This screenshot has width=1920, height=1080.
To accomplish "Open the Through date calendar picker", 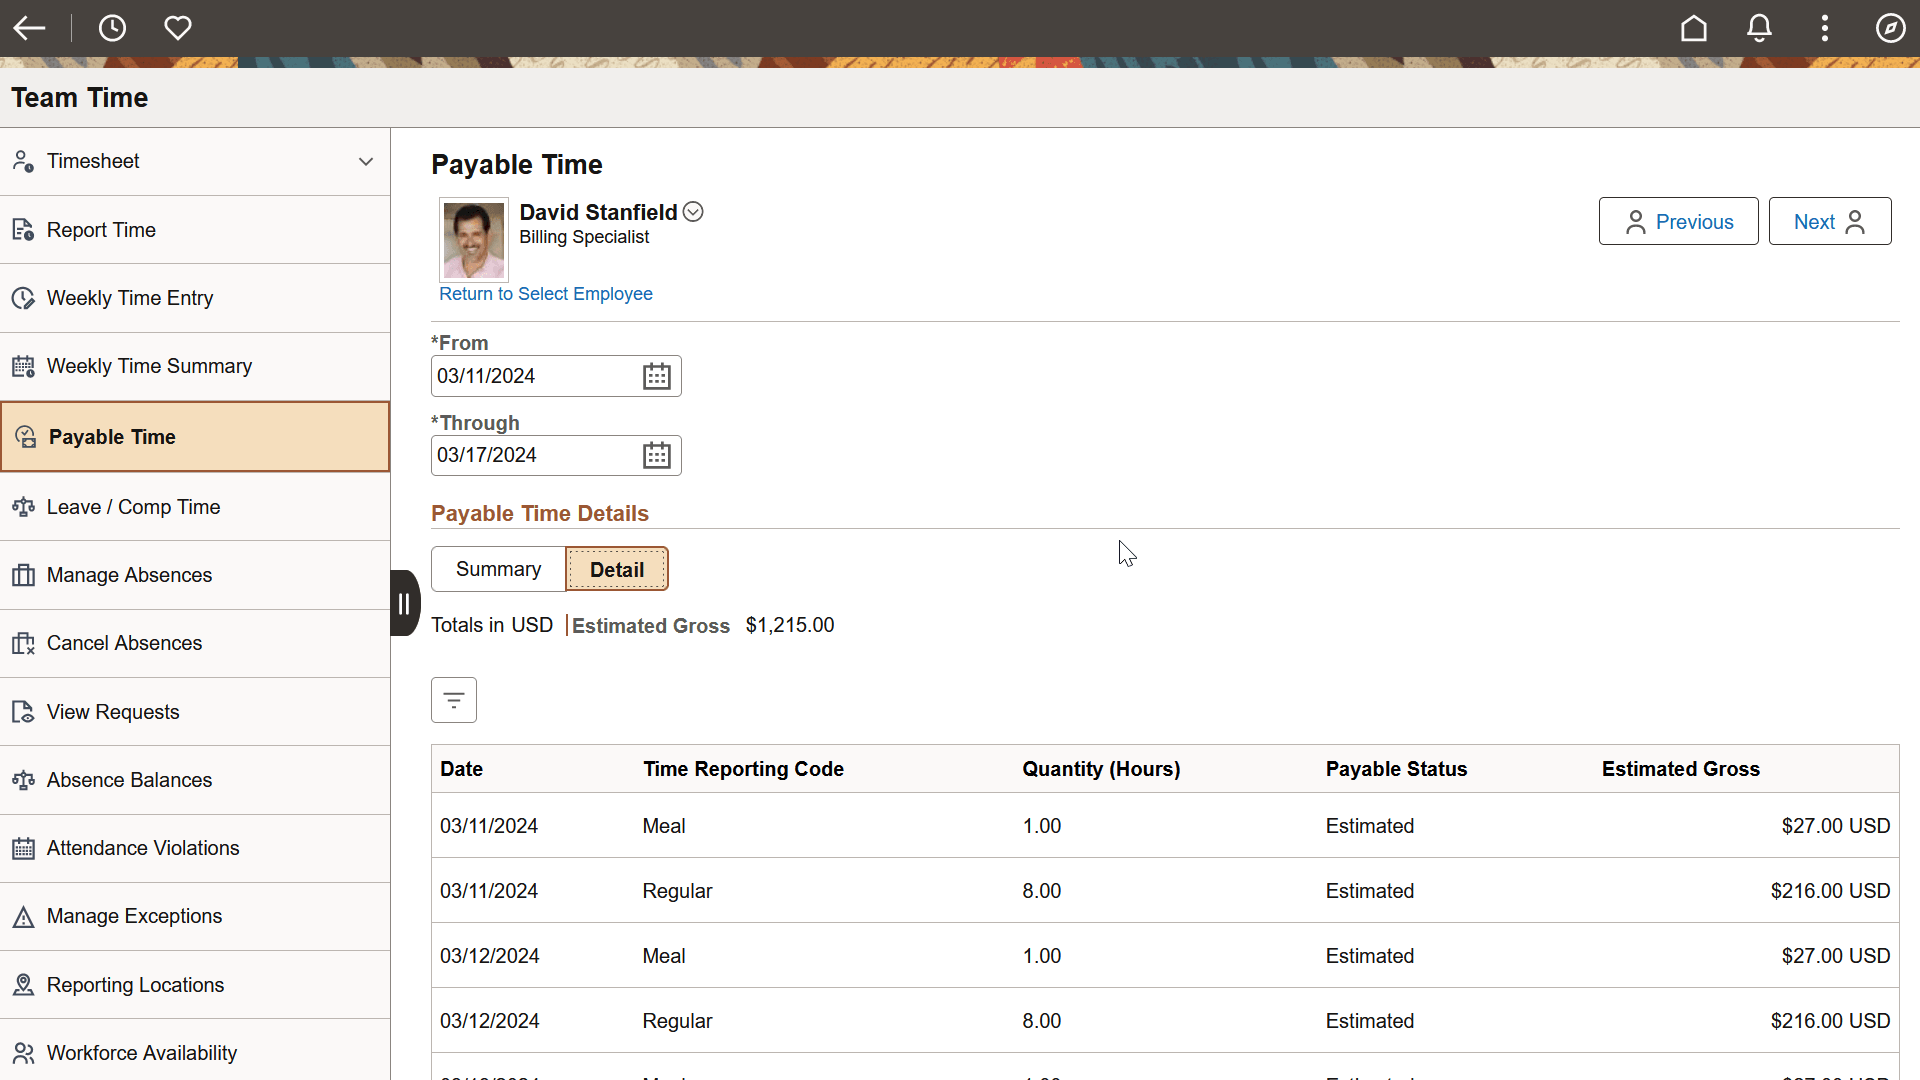I will 657,455.
